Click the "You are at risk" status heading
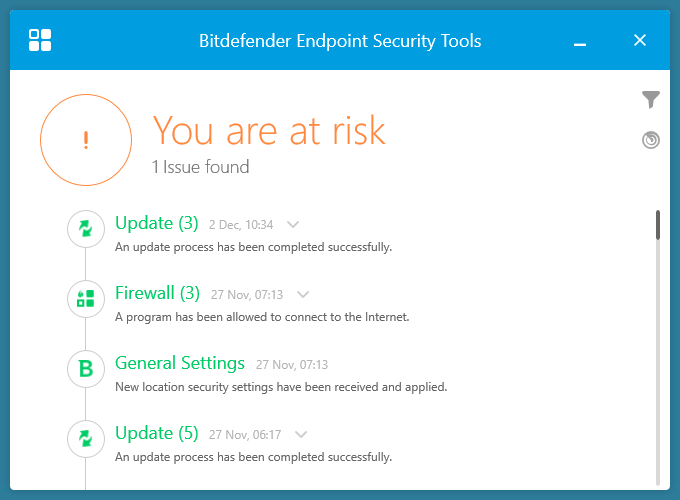680x500 pixels. 268,131
